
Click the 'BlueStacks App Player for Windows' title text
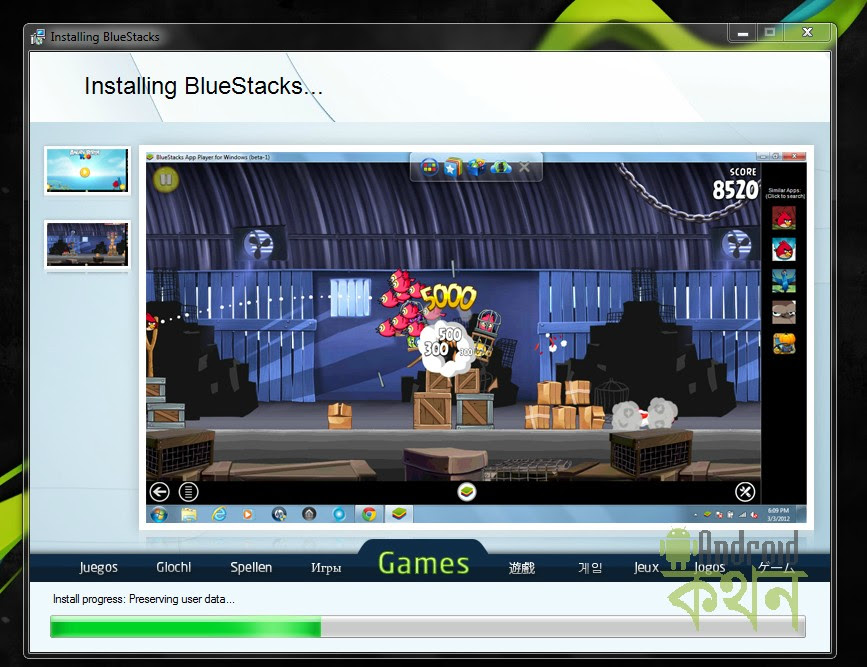pyautogui.click(x=213, y=157)
